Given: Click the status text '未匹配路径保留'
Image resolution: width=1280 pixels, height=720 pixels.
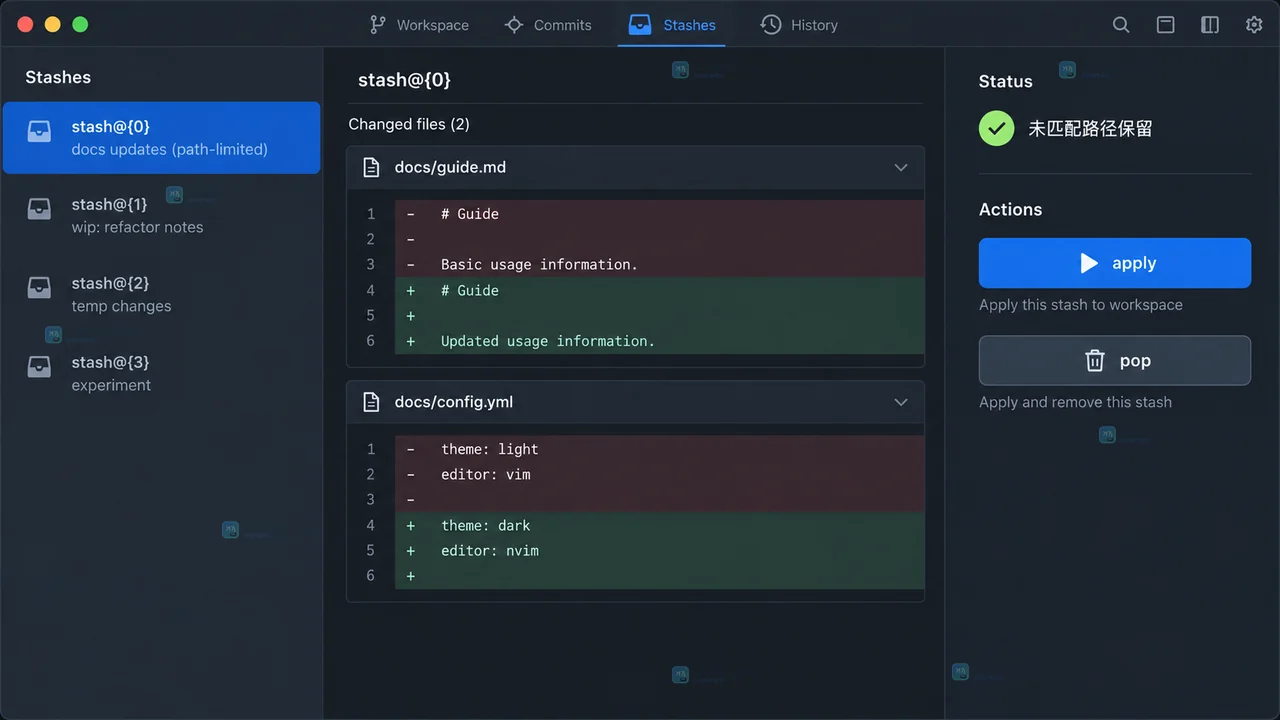Looking at the screenshot, I should tap(1090, 129).
